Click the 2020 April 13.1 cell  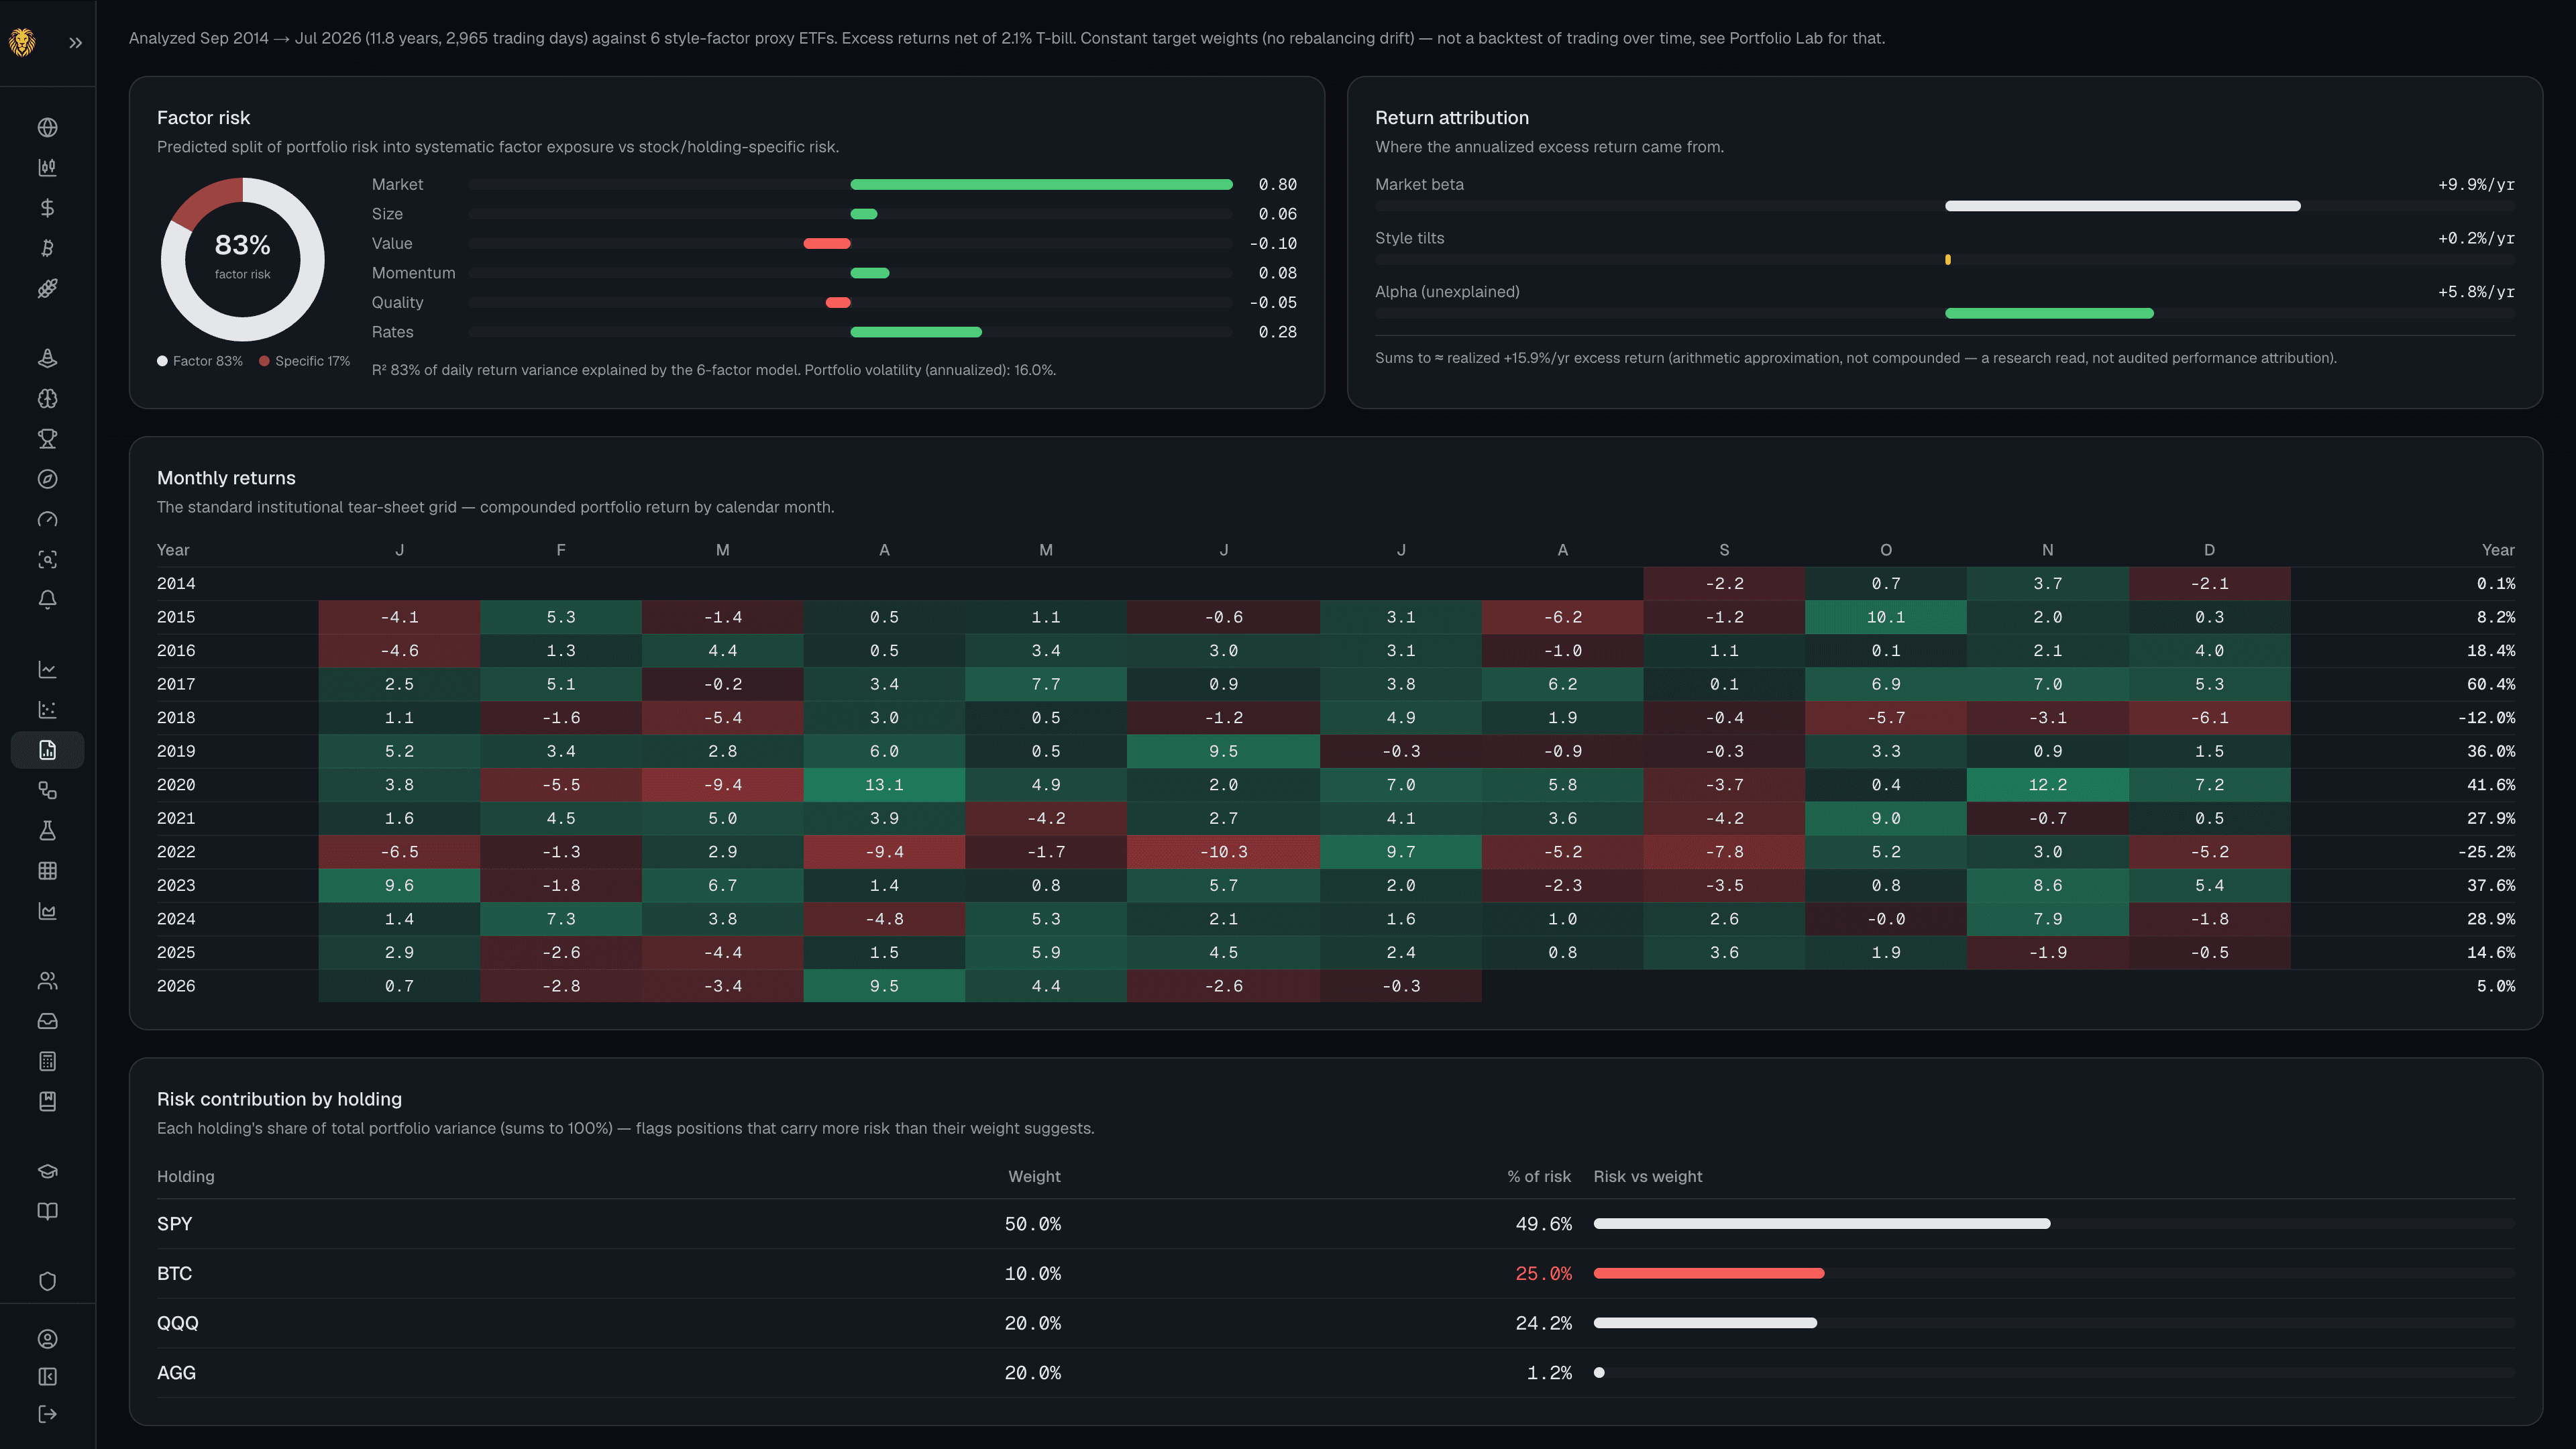click(x=884, y=785)
